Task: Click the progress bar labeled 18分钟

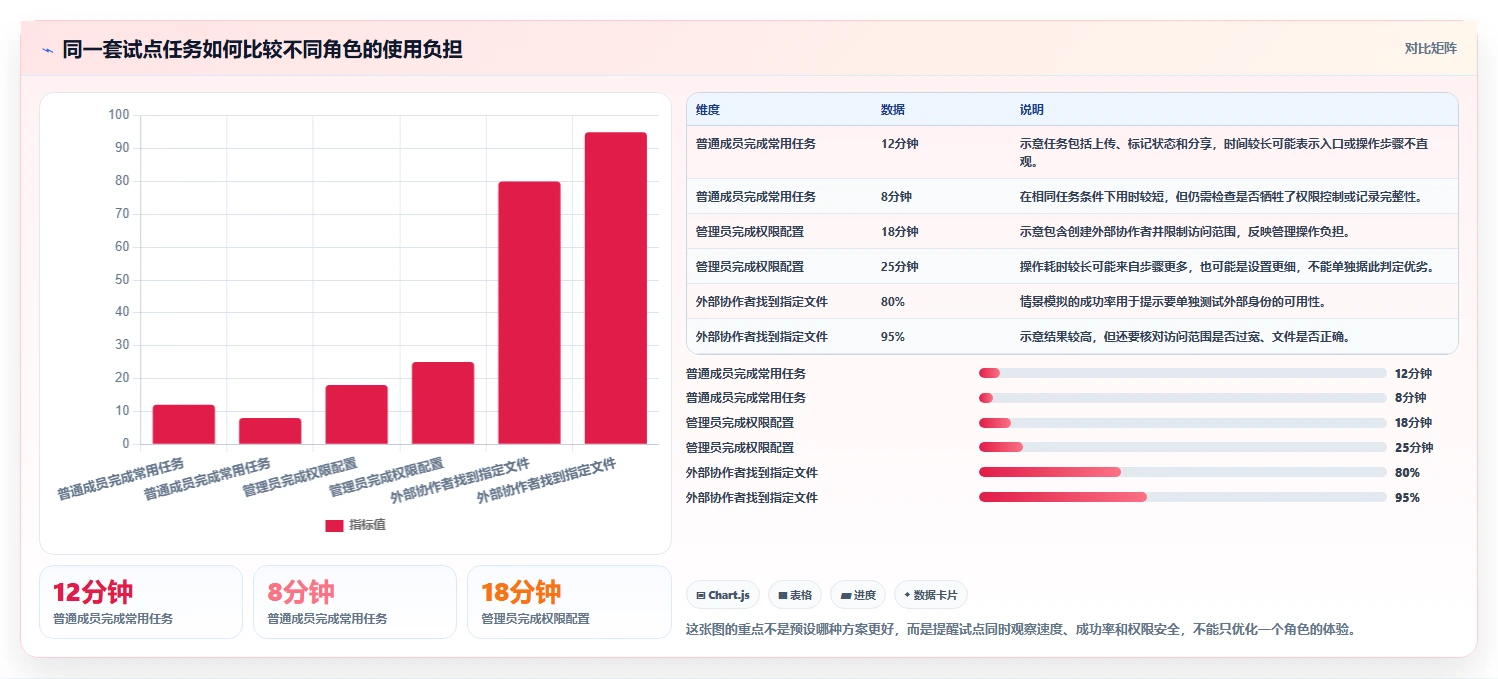Action: (1183, 423)
